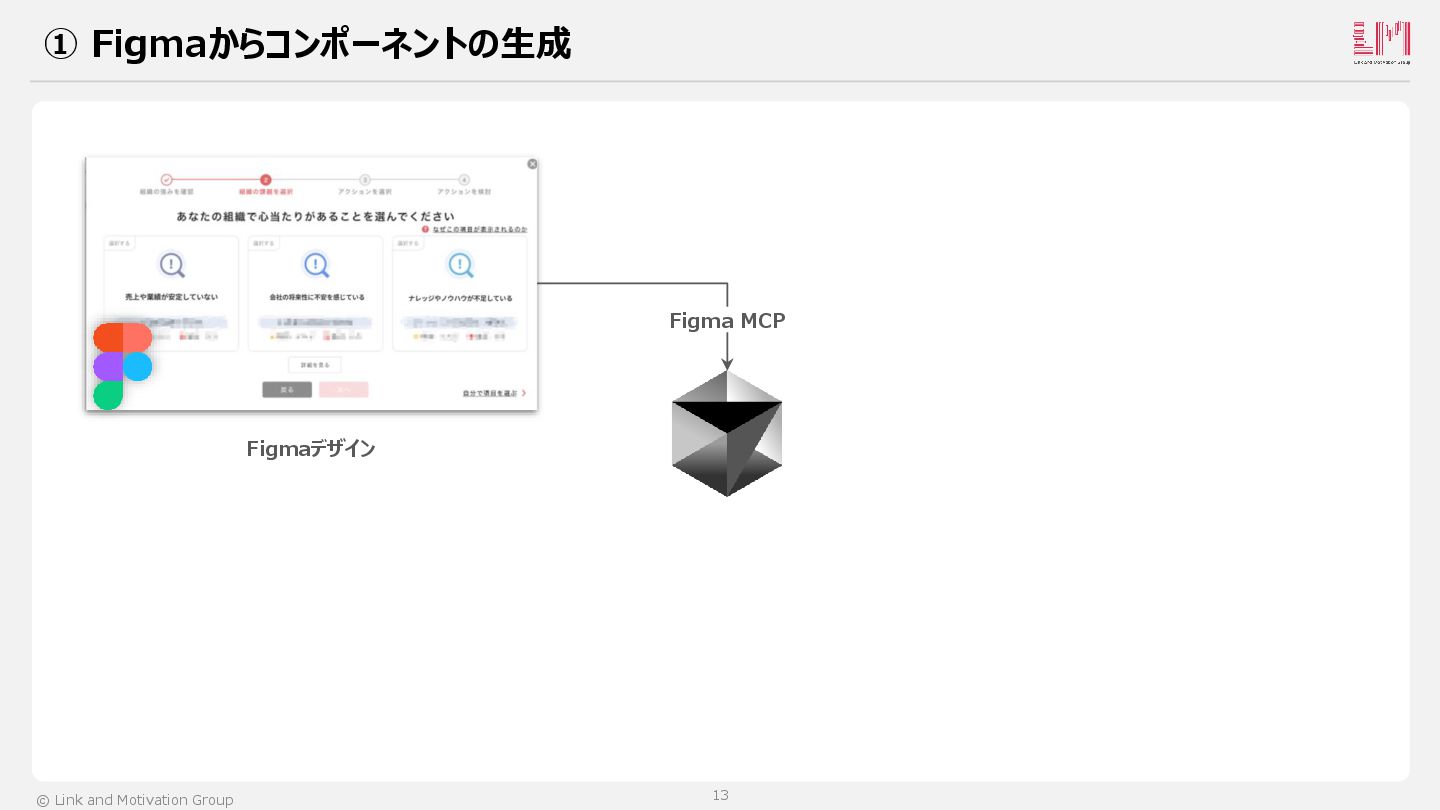The height and width of the screenshot is (810, 1440).
Task: Click the © Link and Motivation Group footer
Action: tap(135, 800)
